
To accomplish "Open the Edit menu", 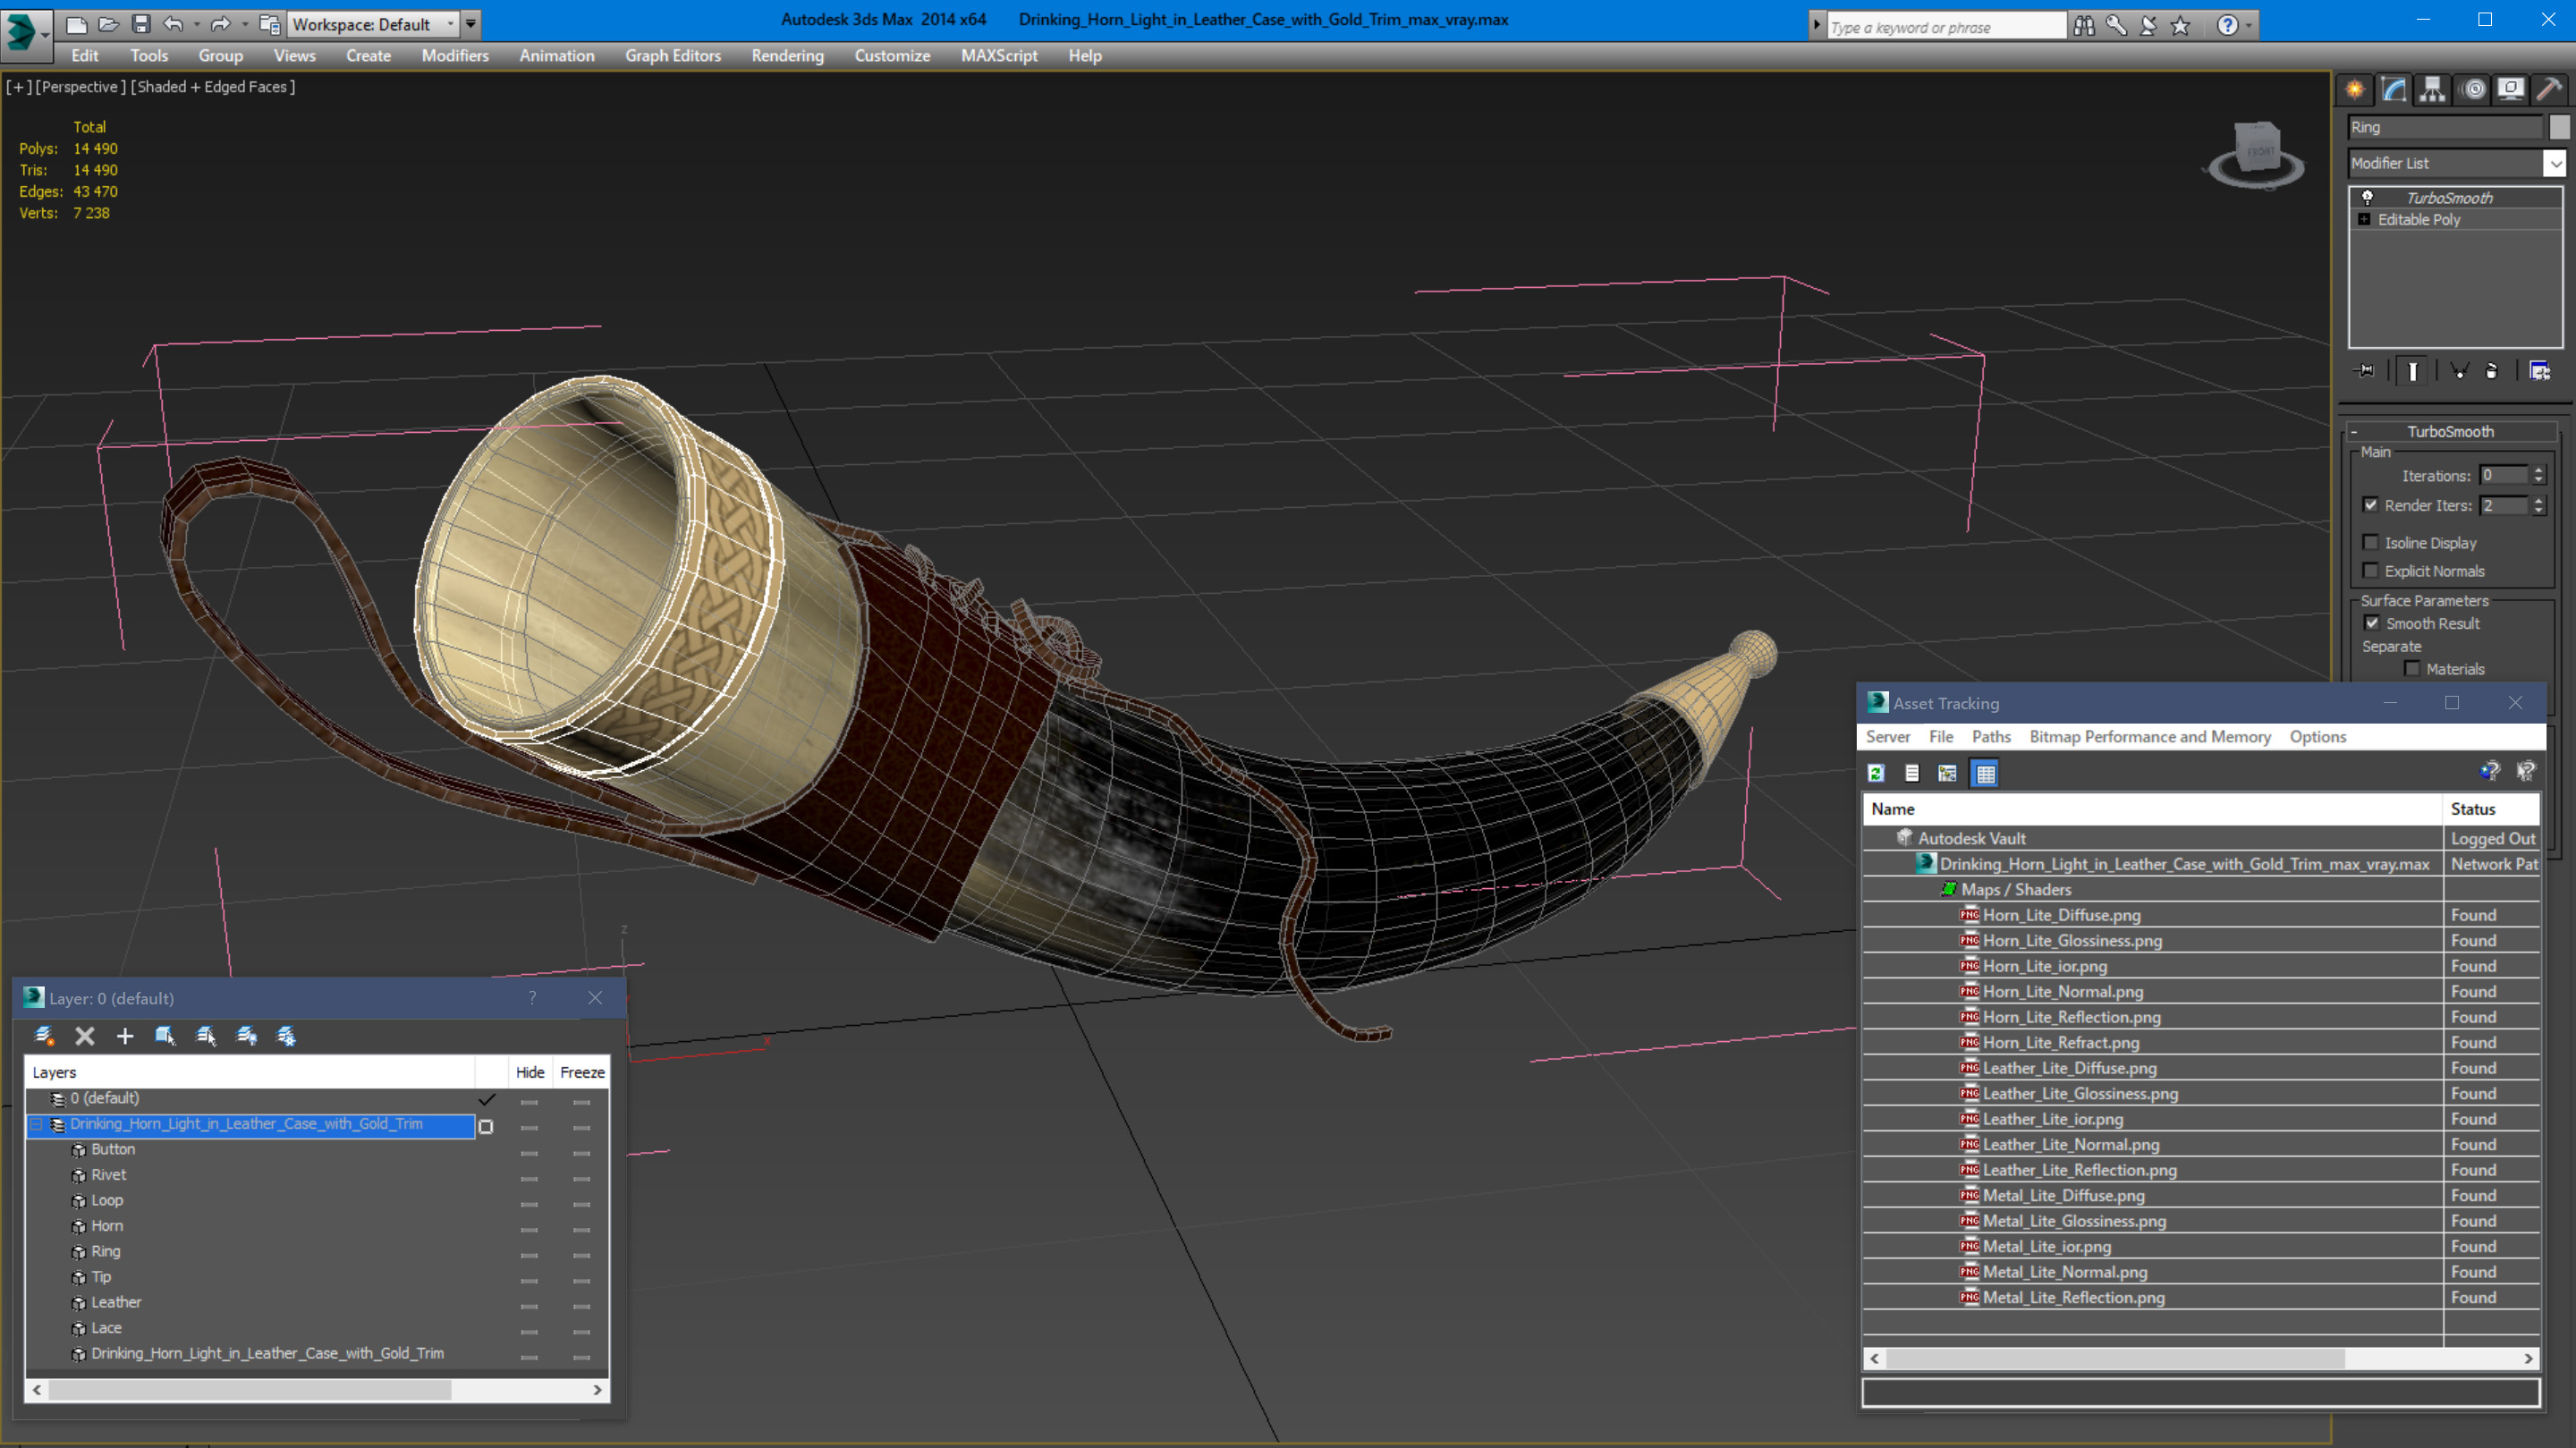I will tap(85, 56).
